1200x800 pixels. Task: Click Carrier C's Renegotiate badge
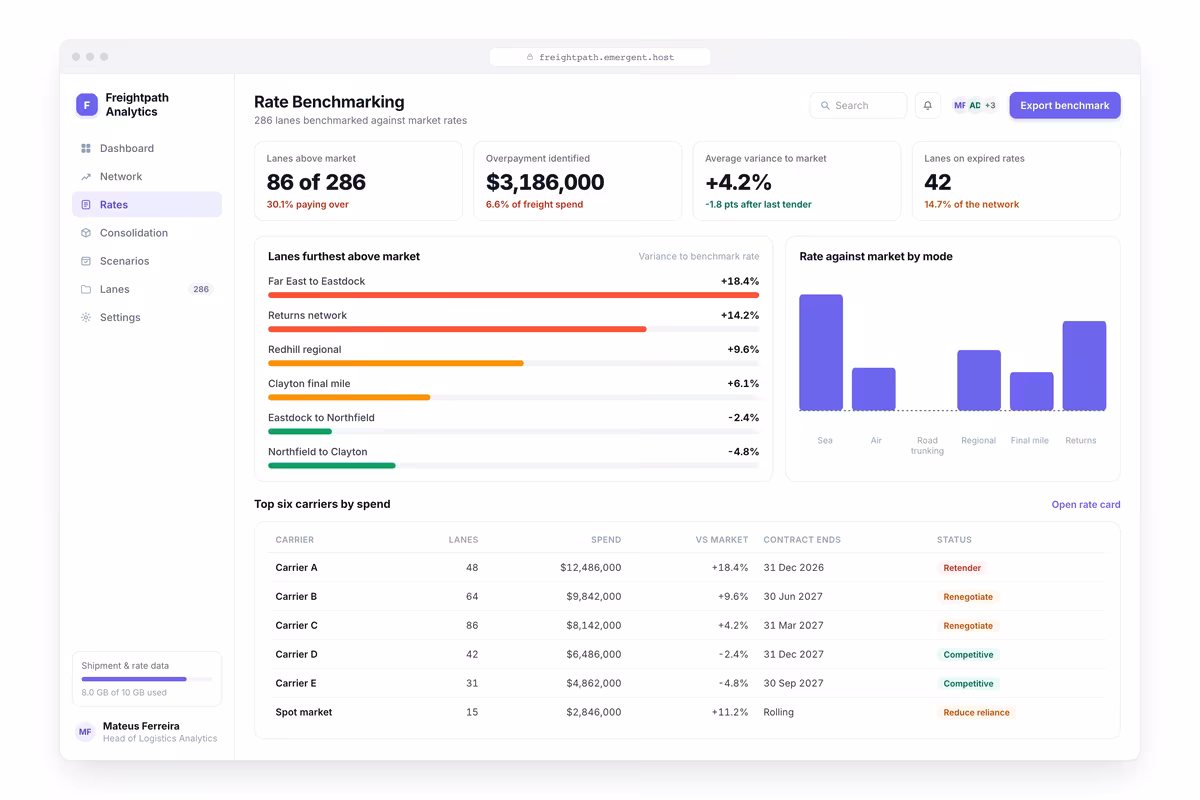click(x=968, y=626)
